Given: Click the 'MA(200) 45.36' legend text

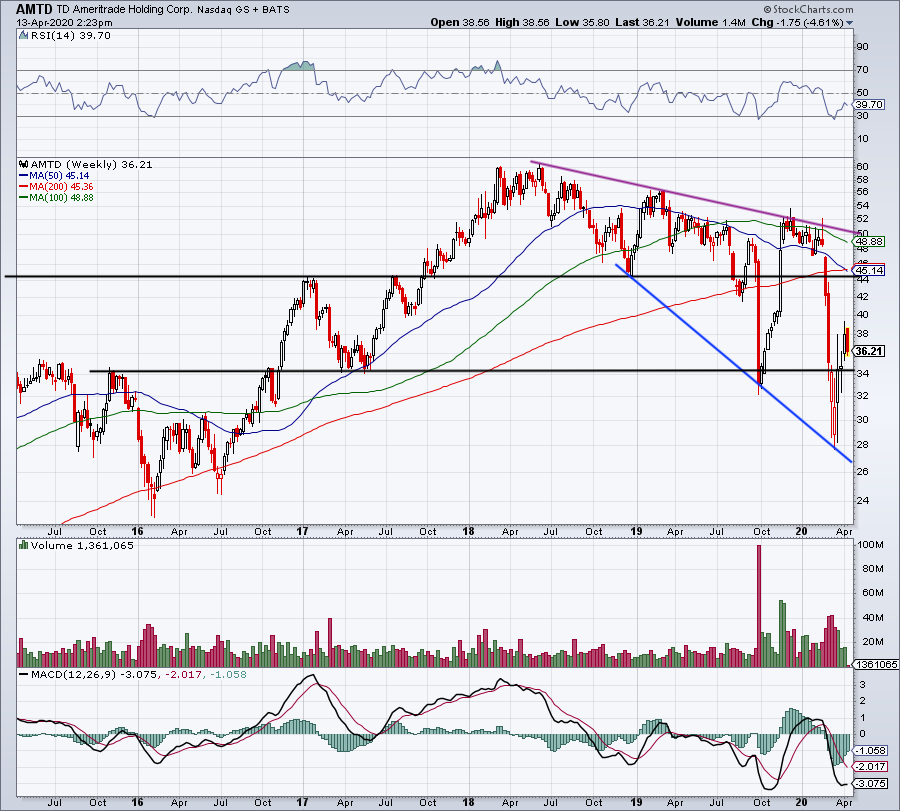Looking at the screenshot, I should point(61,187).
